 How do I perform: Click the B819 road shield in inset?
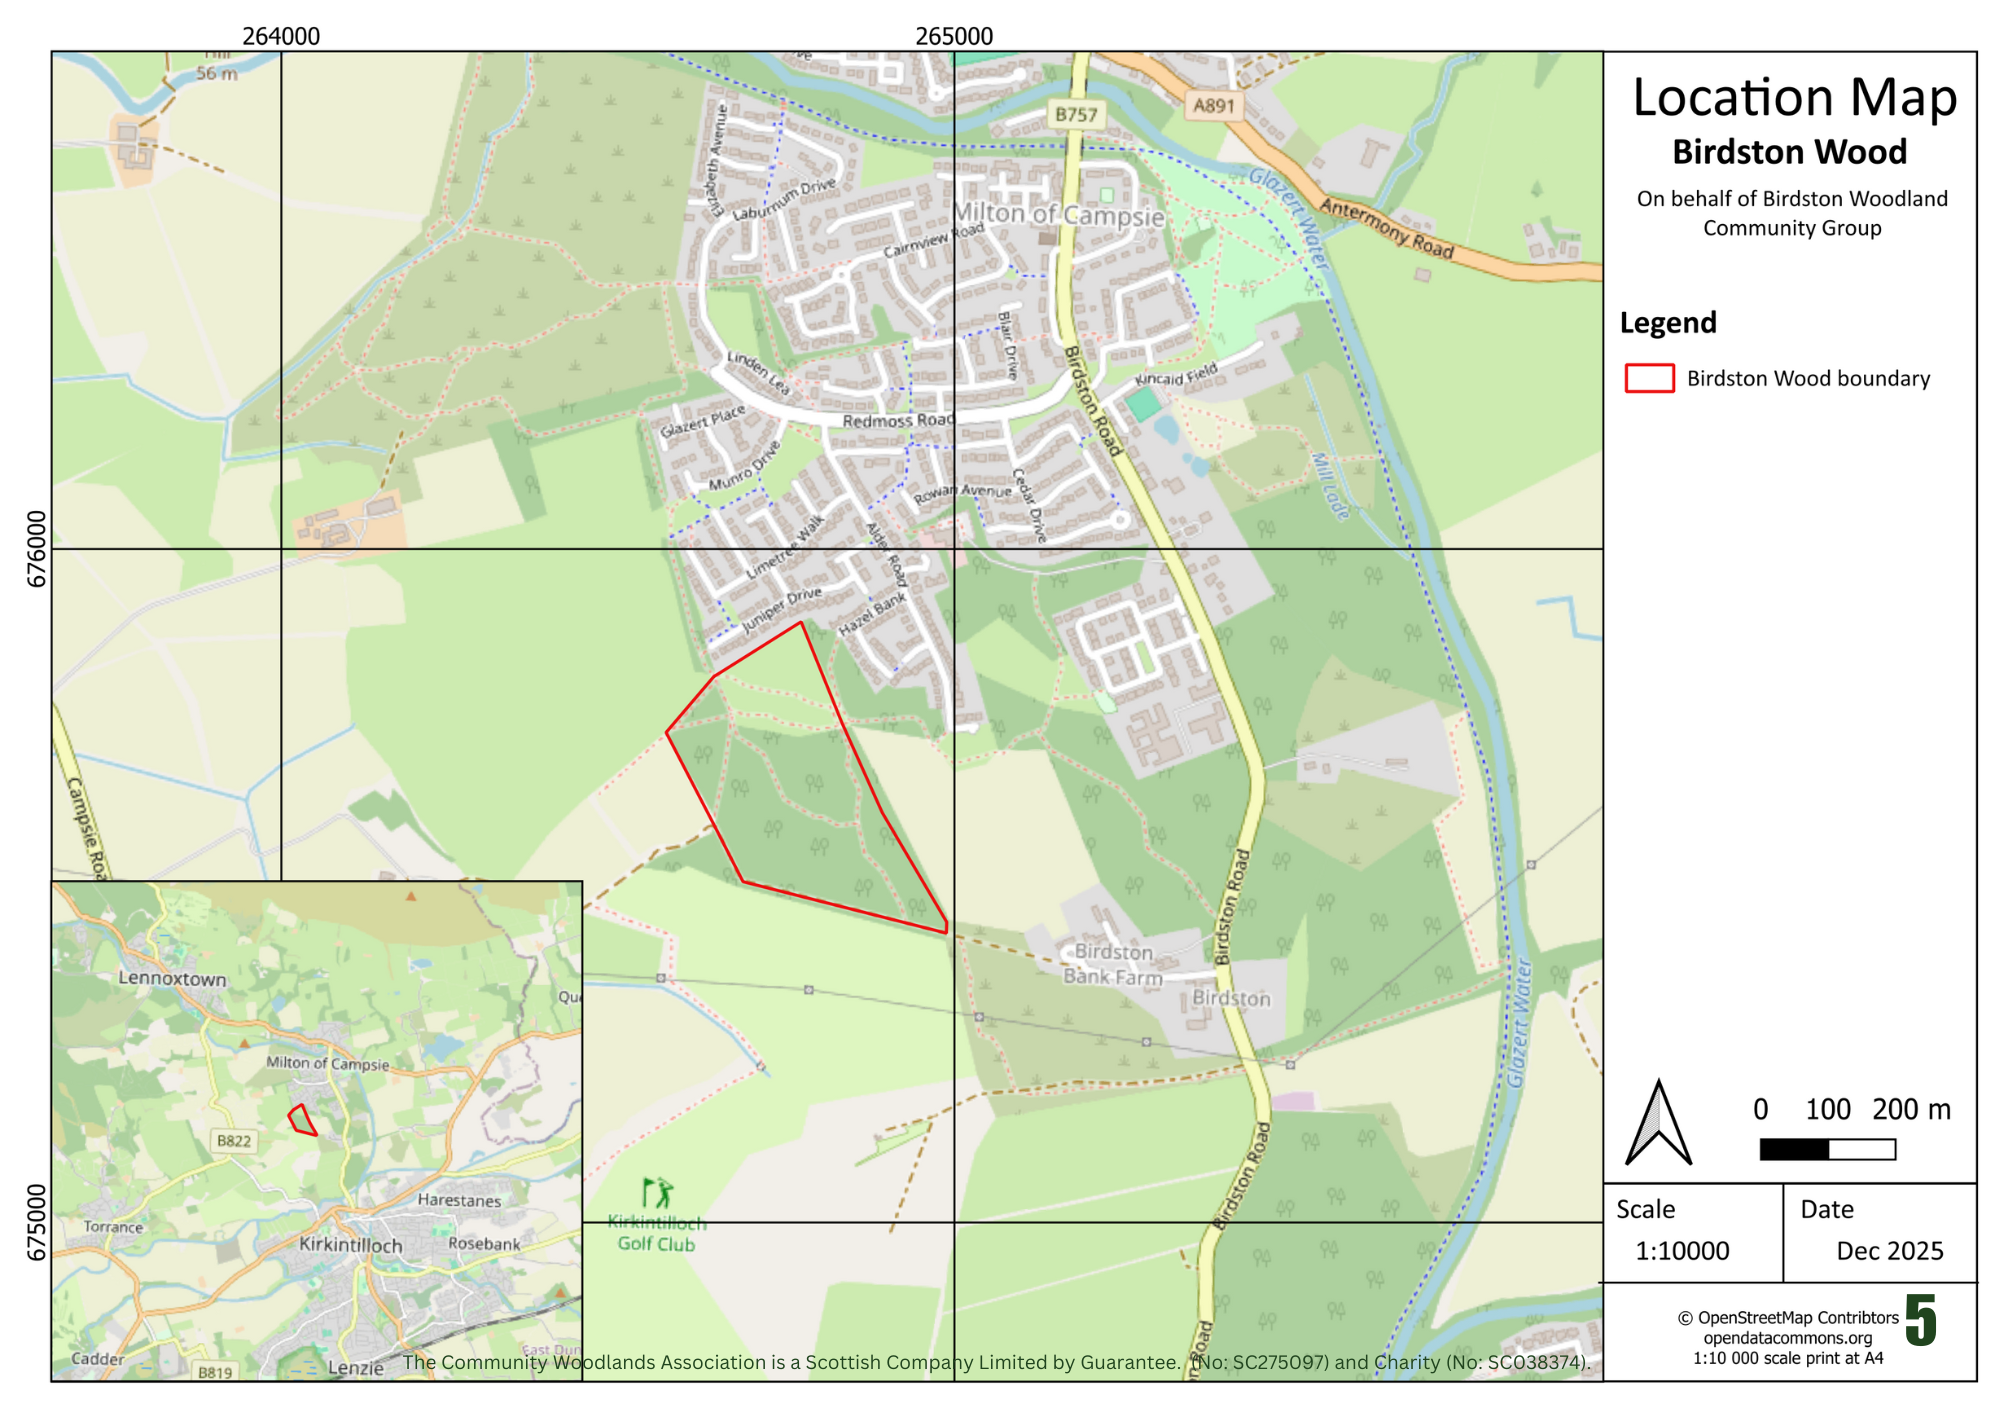pos(215,1372)
